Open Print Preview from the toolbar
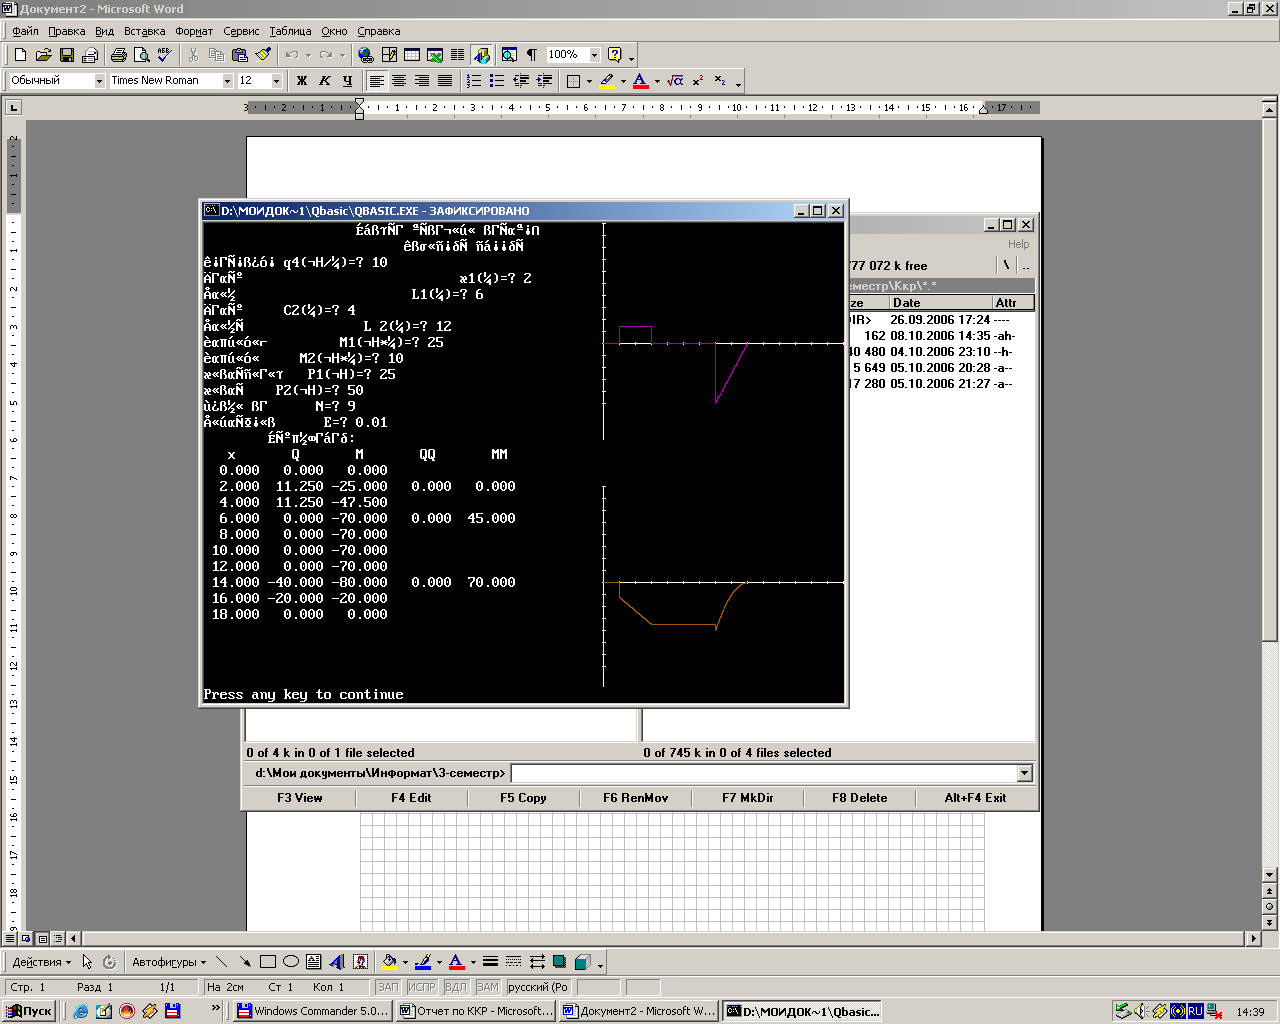This screenshot has height=1024, width=1280. tap(142, 55)
